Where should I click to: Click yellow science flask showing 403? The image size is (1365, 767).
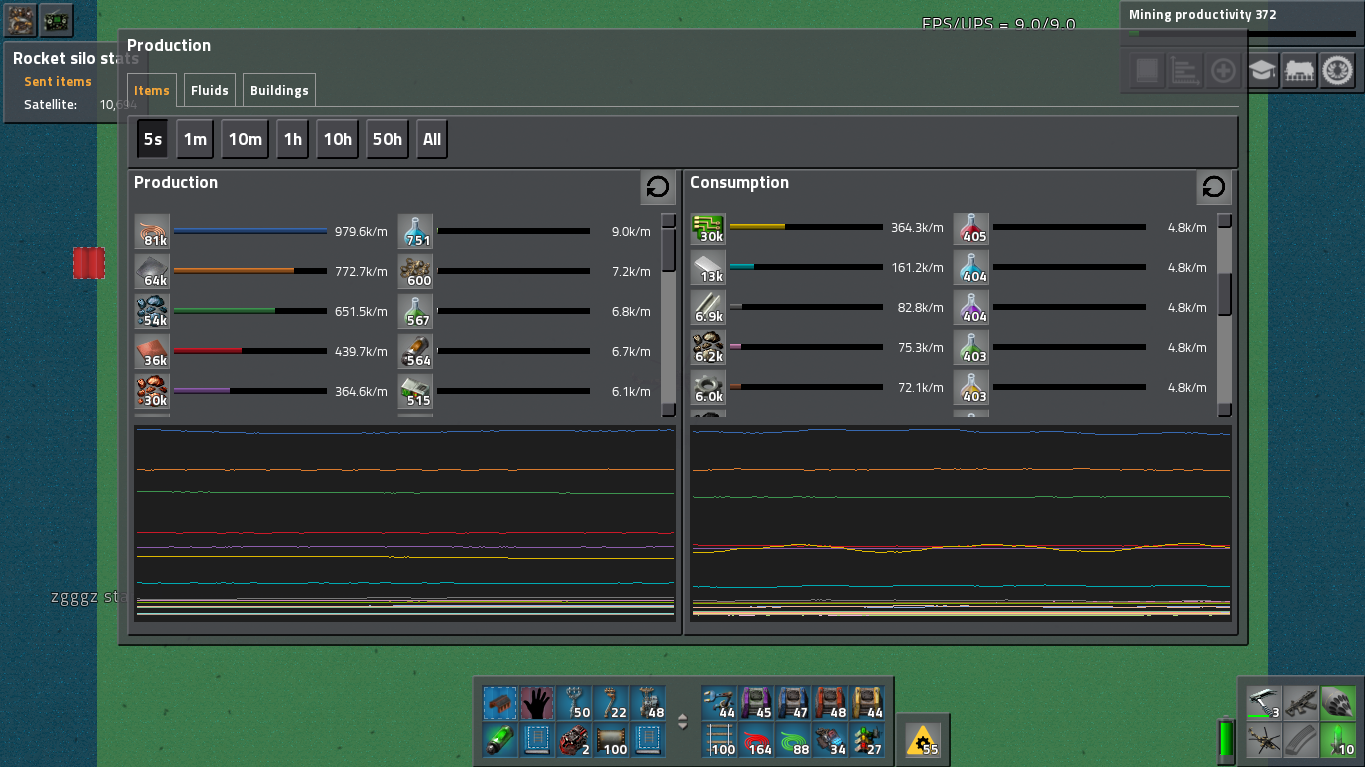coord(972,388)
